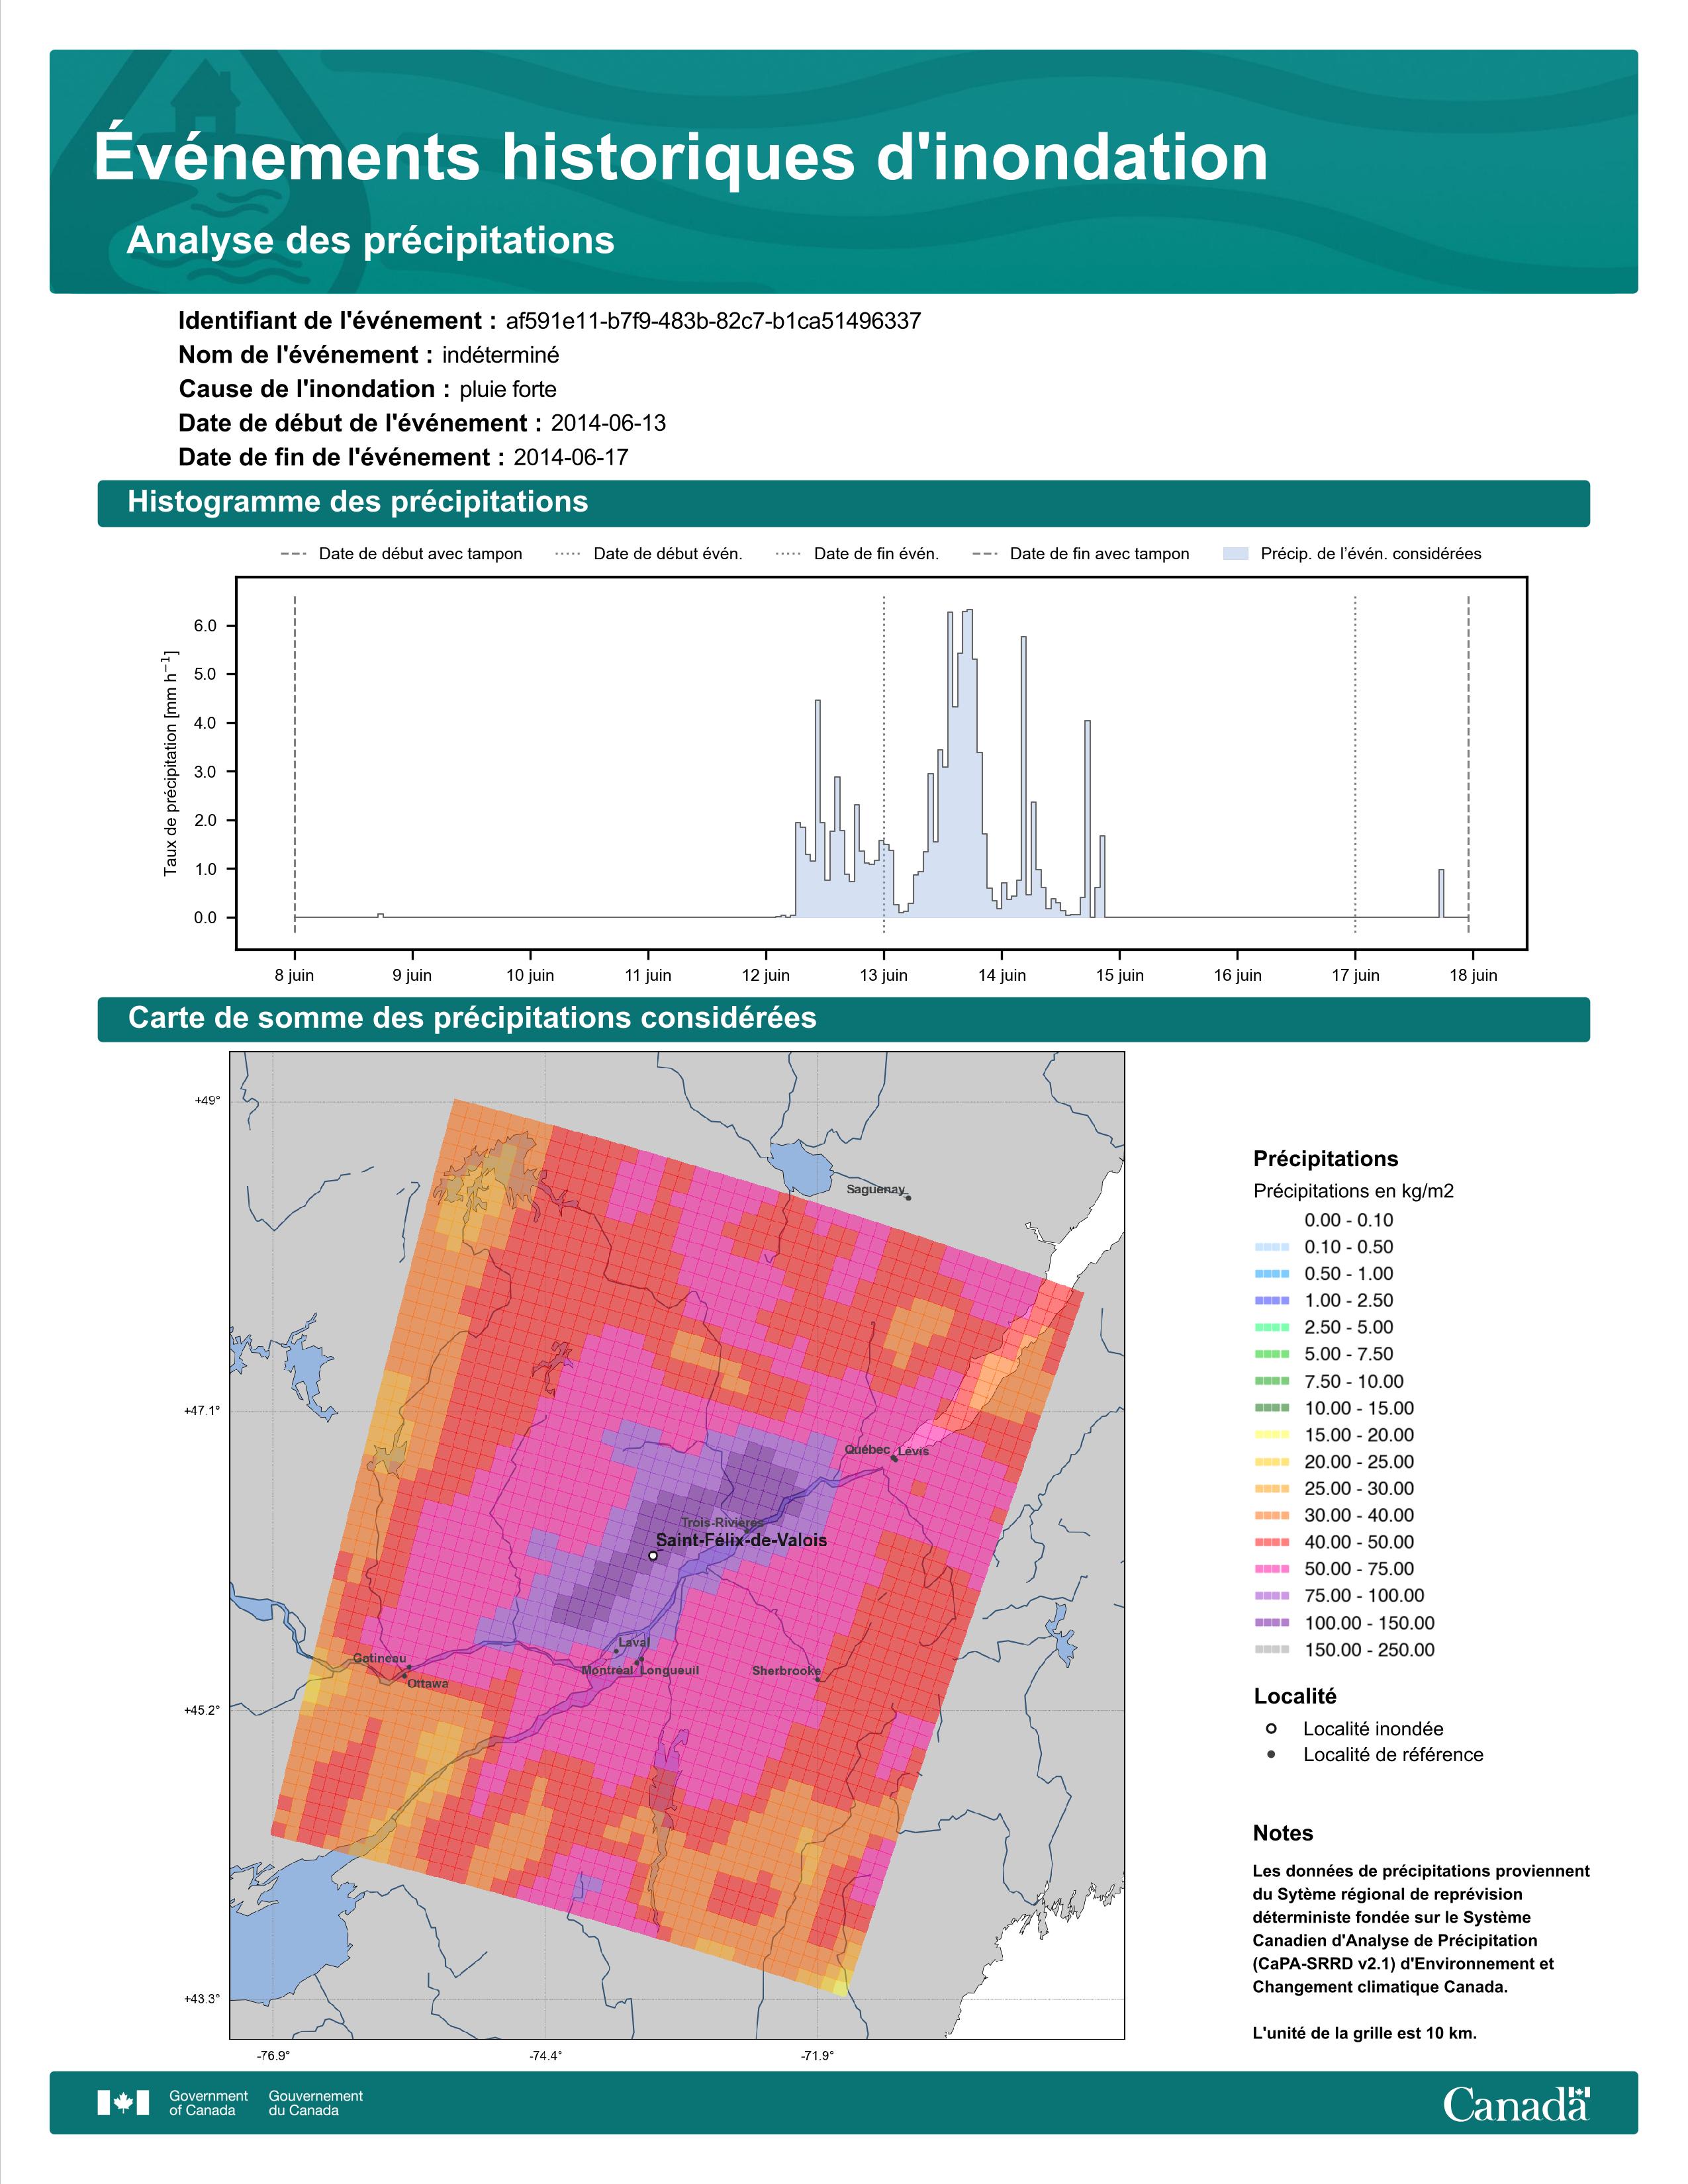
Task: Click the 1.00 - 2.50 legend swatch
Action: tap(1272, 1301)
